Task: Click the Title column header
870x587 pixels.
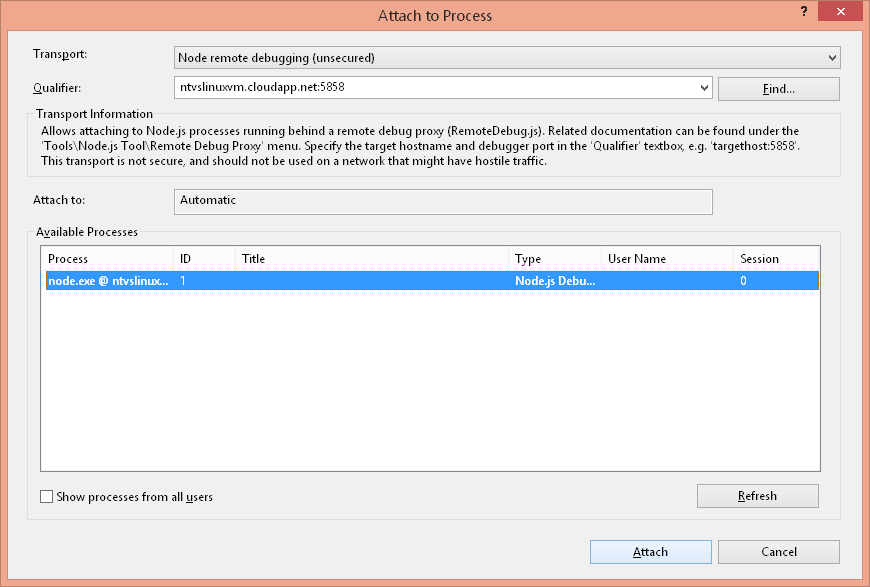Action: tap(371, 259)
